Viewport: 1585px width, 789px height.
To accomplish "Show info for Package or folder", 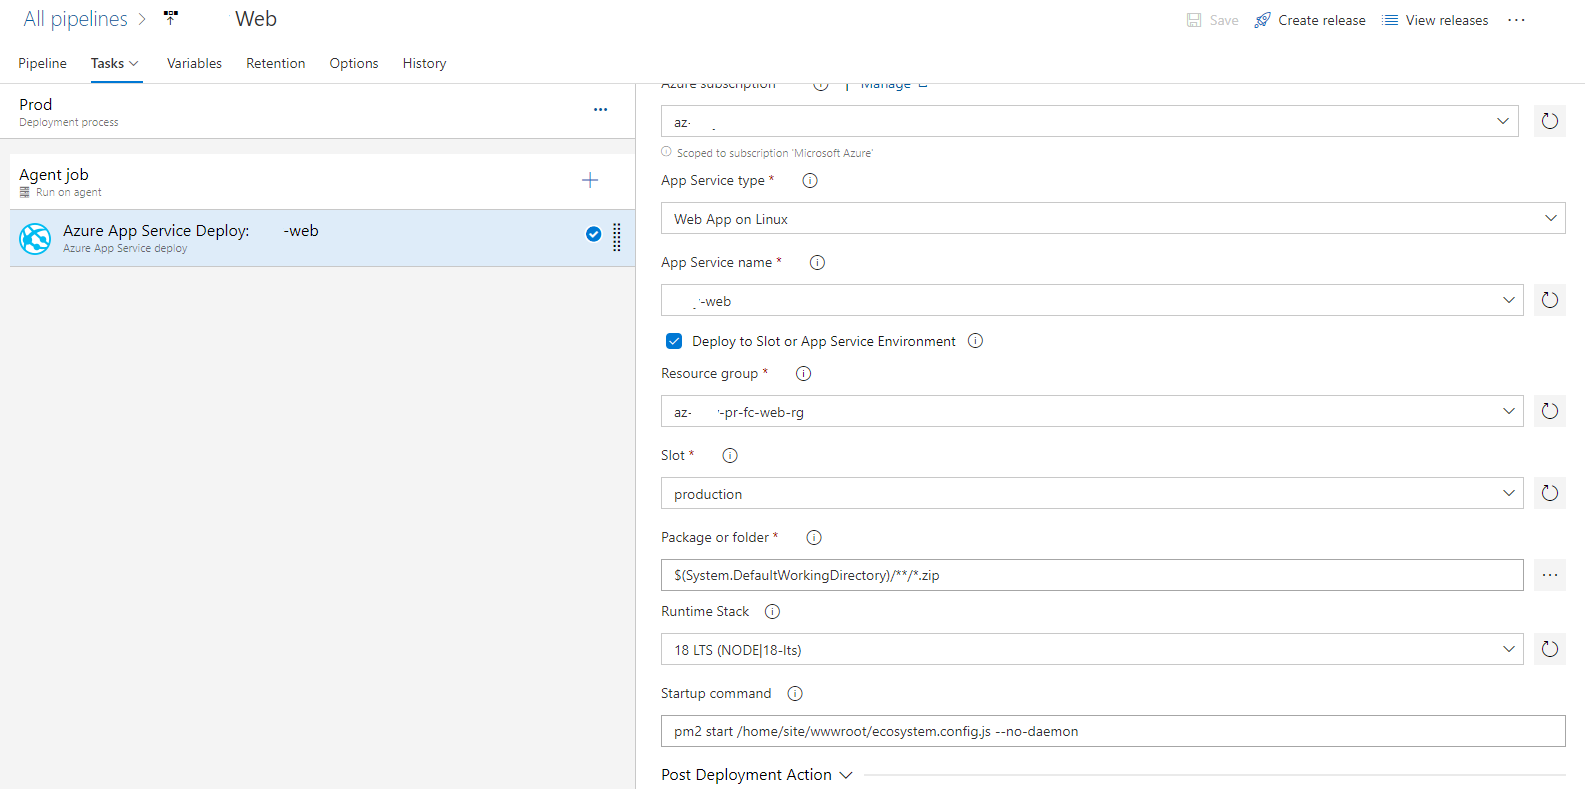I will click(x=814, y=538).
